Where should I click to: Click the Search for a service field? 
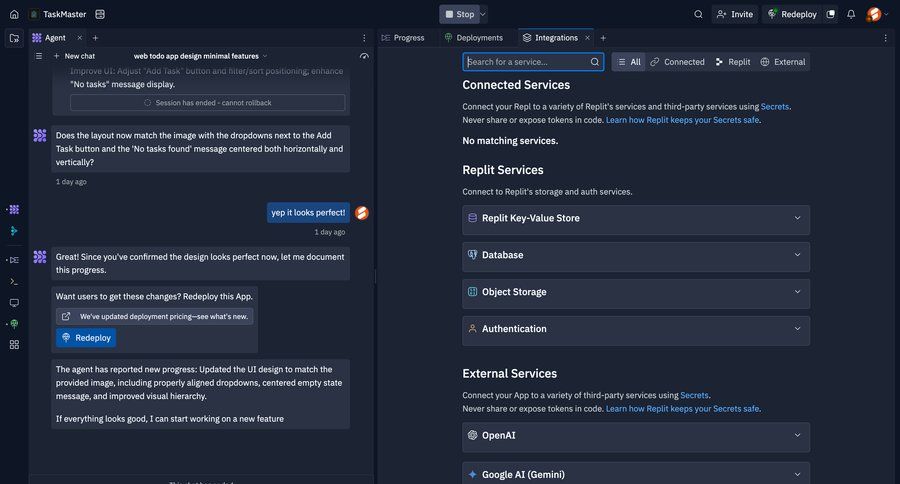[526, 62]
